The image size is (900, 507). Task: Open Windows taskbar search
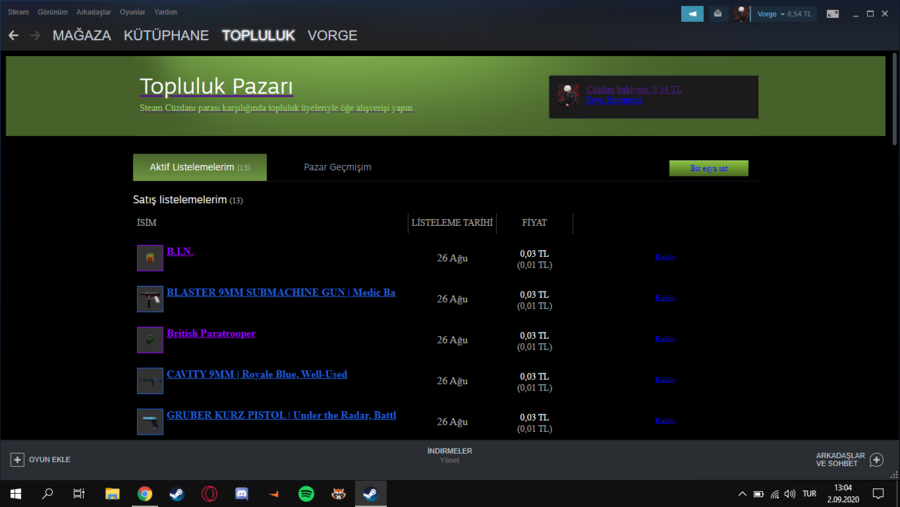coord(48,494)
